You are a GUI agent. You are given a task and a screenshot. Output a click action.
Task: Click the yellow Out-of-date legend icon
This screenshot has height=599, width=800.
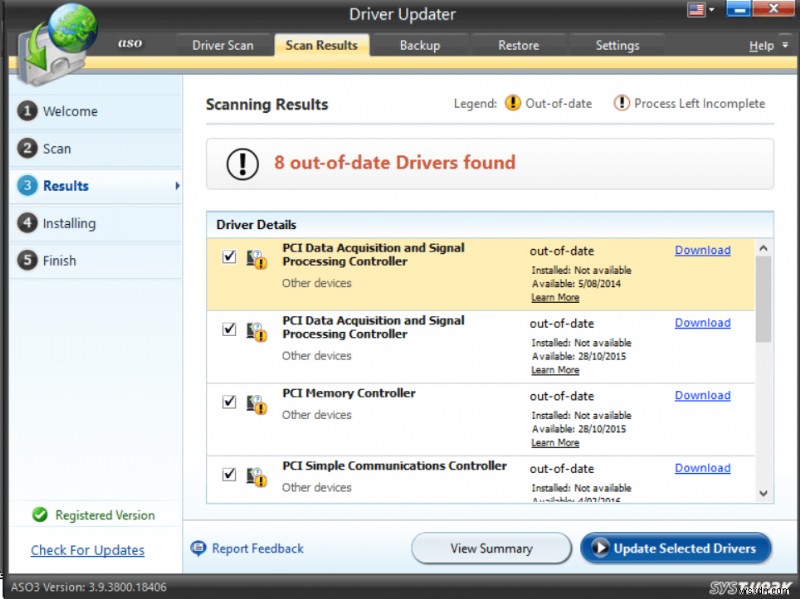point(513,103)
